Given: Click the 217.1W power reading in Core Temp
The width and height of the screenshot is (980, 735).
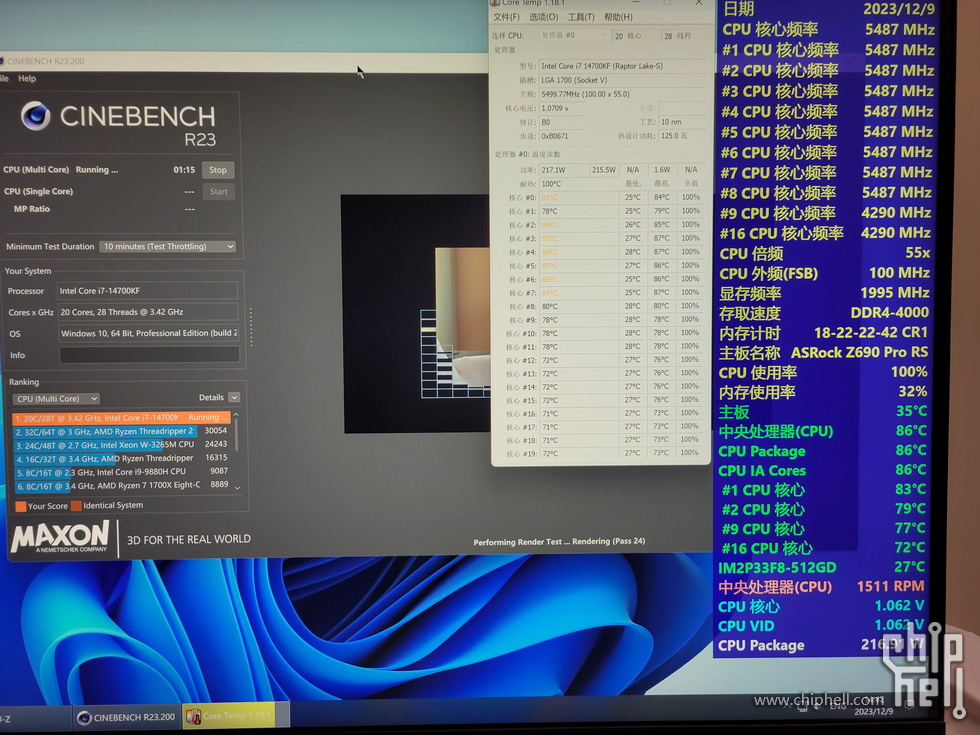Looking at the screenshot, I should (x=563, y=169).
